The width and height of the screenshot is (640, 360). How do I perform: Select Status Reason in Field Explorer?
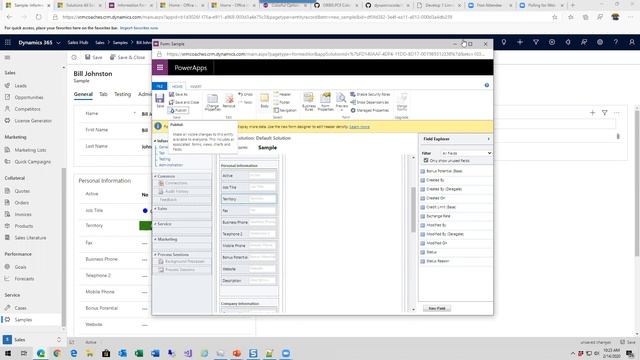click(x=438, y=261)
